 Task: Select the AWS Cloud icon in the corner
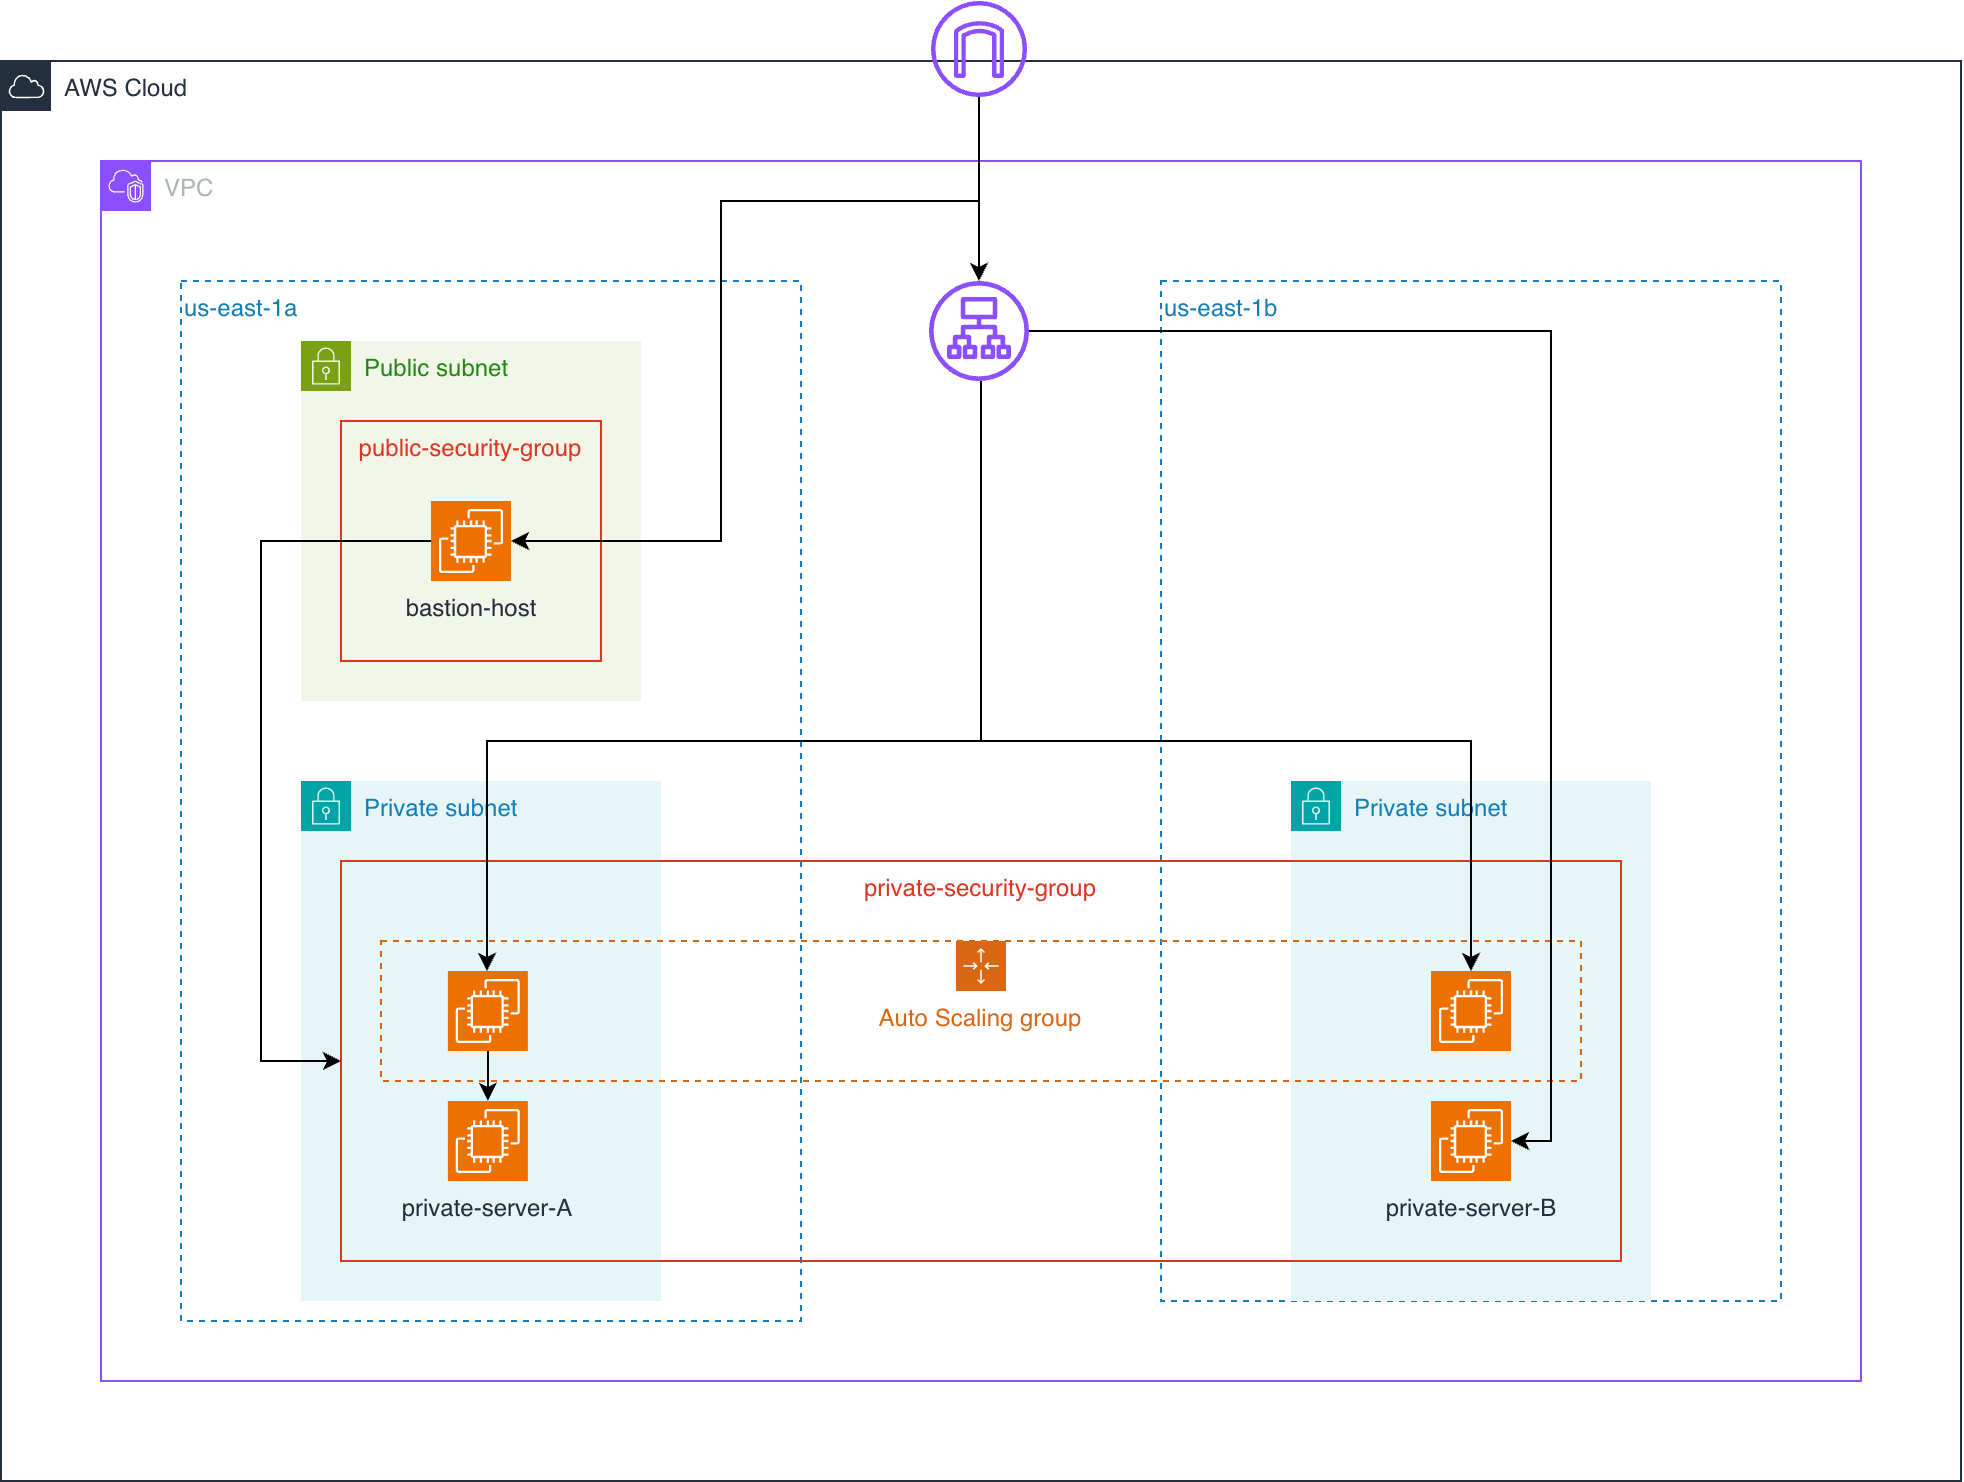[26, 87]
